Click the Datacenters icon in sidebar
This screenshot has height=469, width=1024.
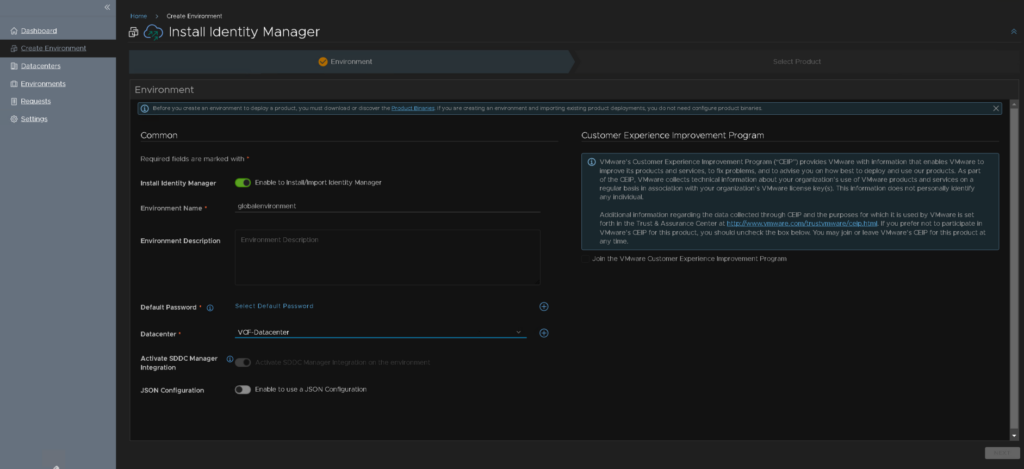tap(14, 66)
